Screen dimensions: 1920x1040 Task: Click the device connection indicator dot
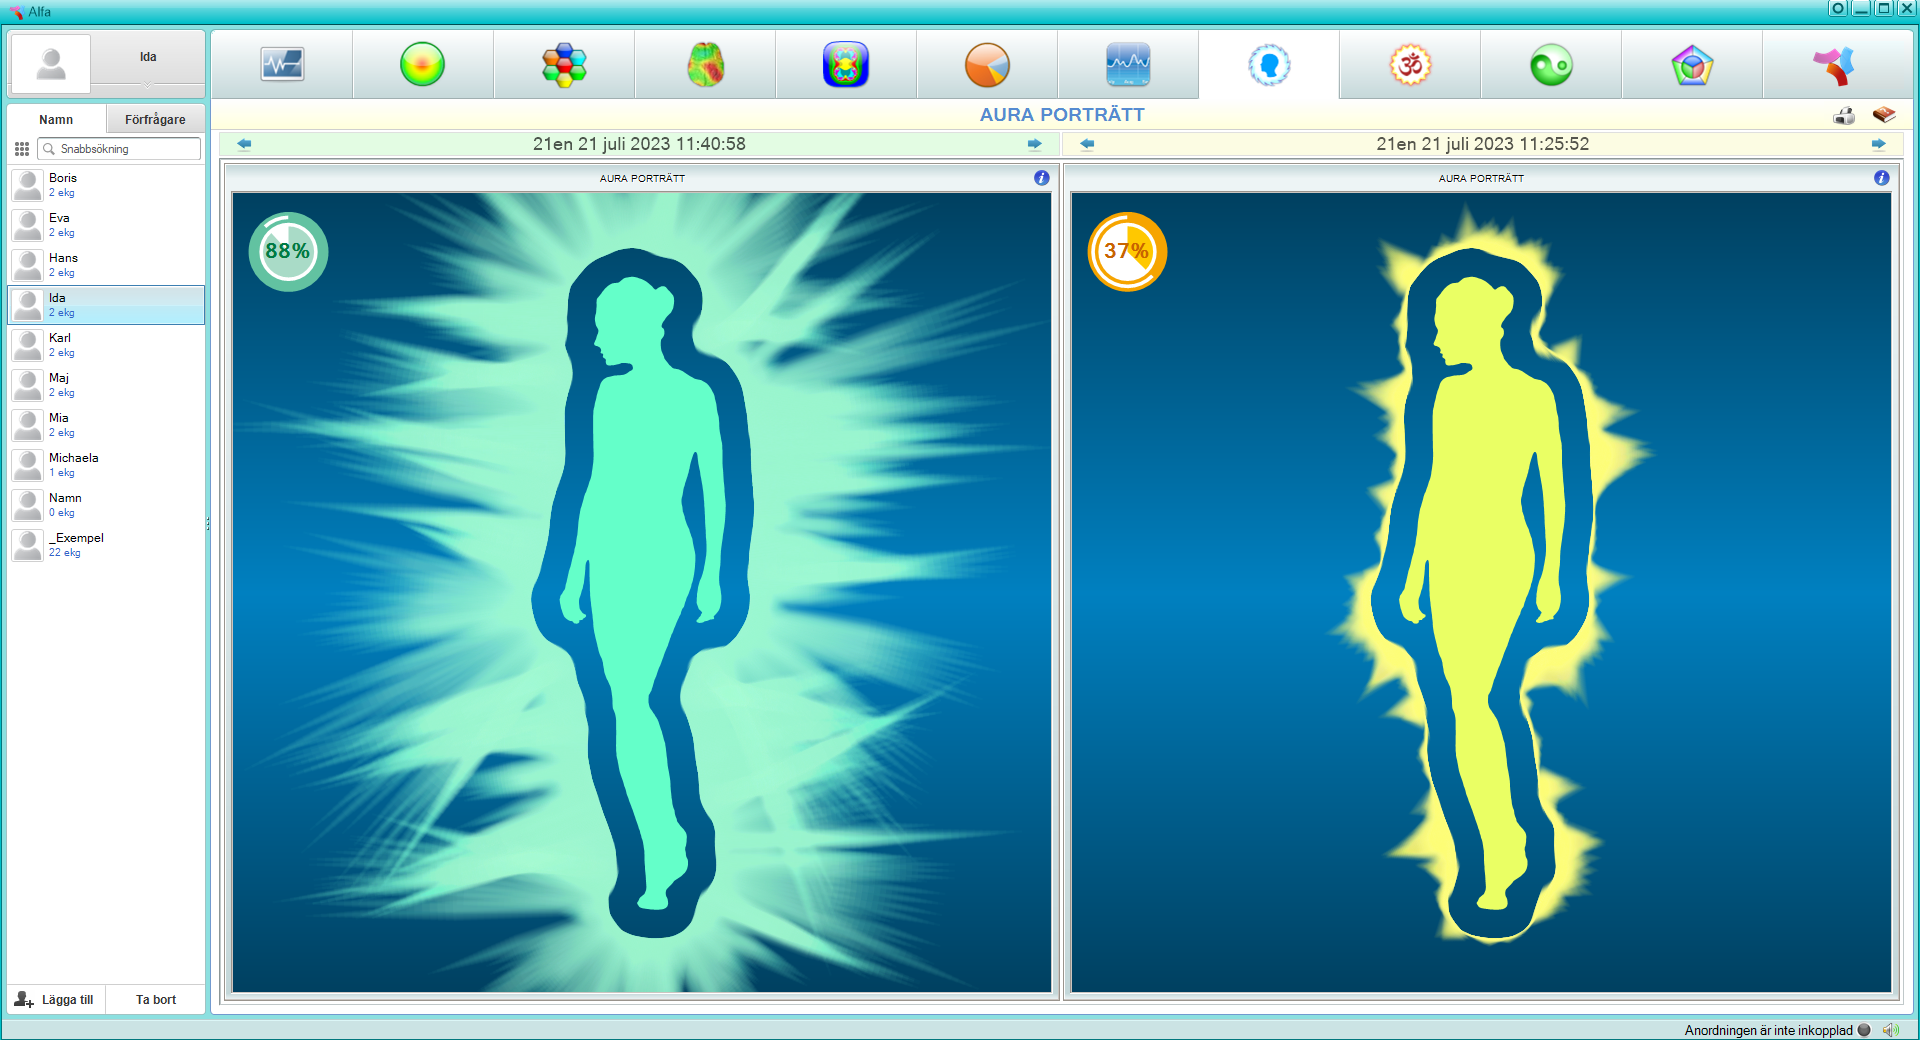coord(1864,1030)
